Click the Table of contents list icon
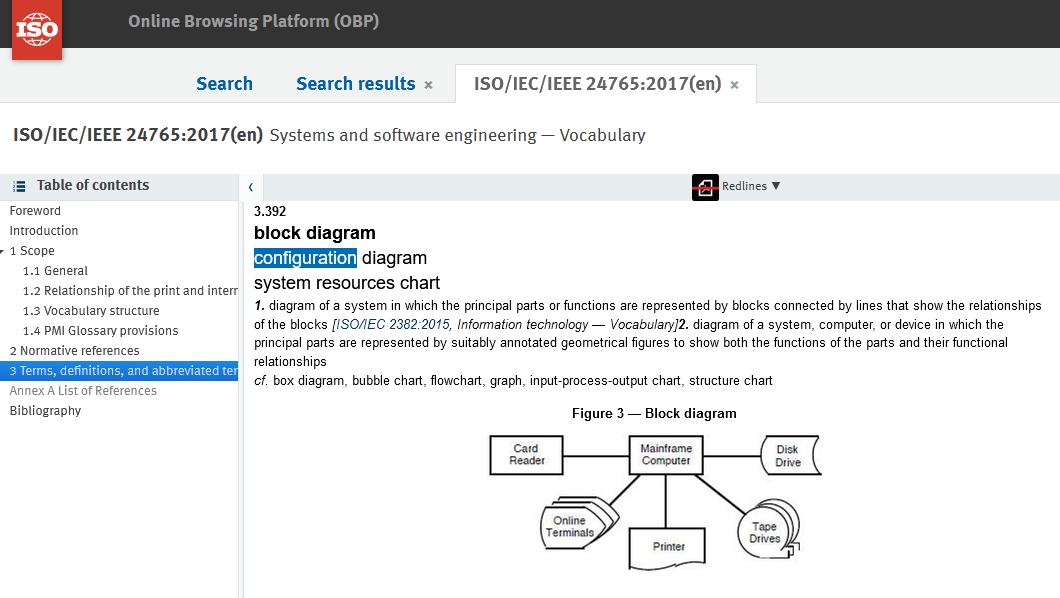This screenshot has width=1060, height=598. [x=20, y=186]
